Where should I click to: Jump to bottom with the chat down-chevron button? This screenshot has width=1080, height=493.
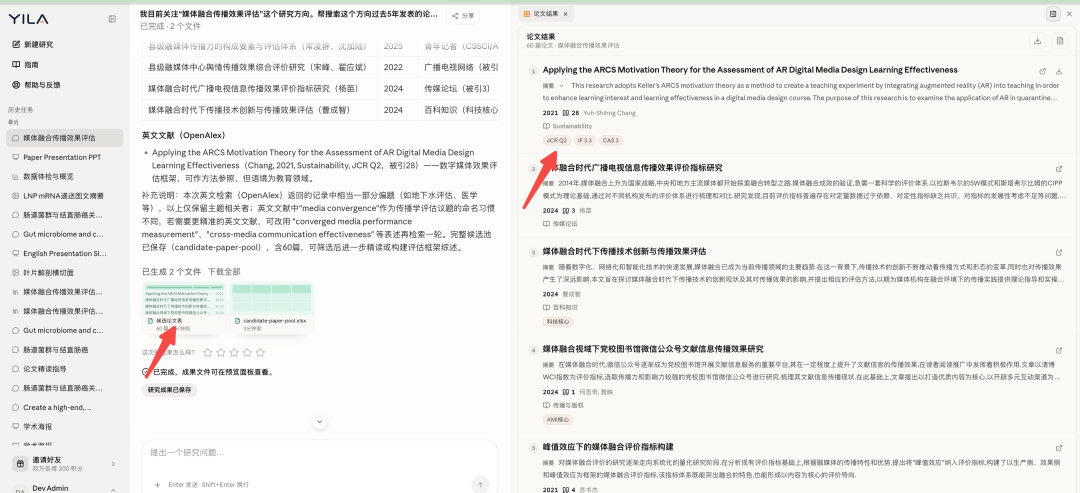(x=320, y=421)
